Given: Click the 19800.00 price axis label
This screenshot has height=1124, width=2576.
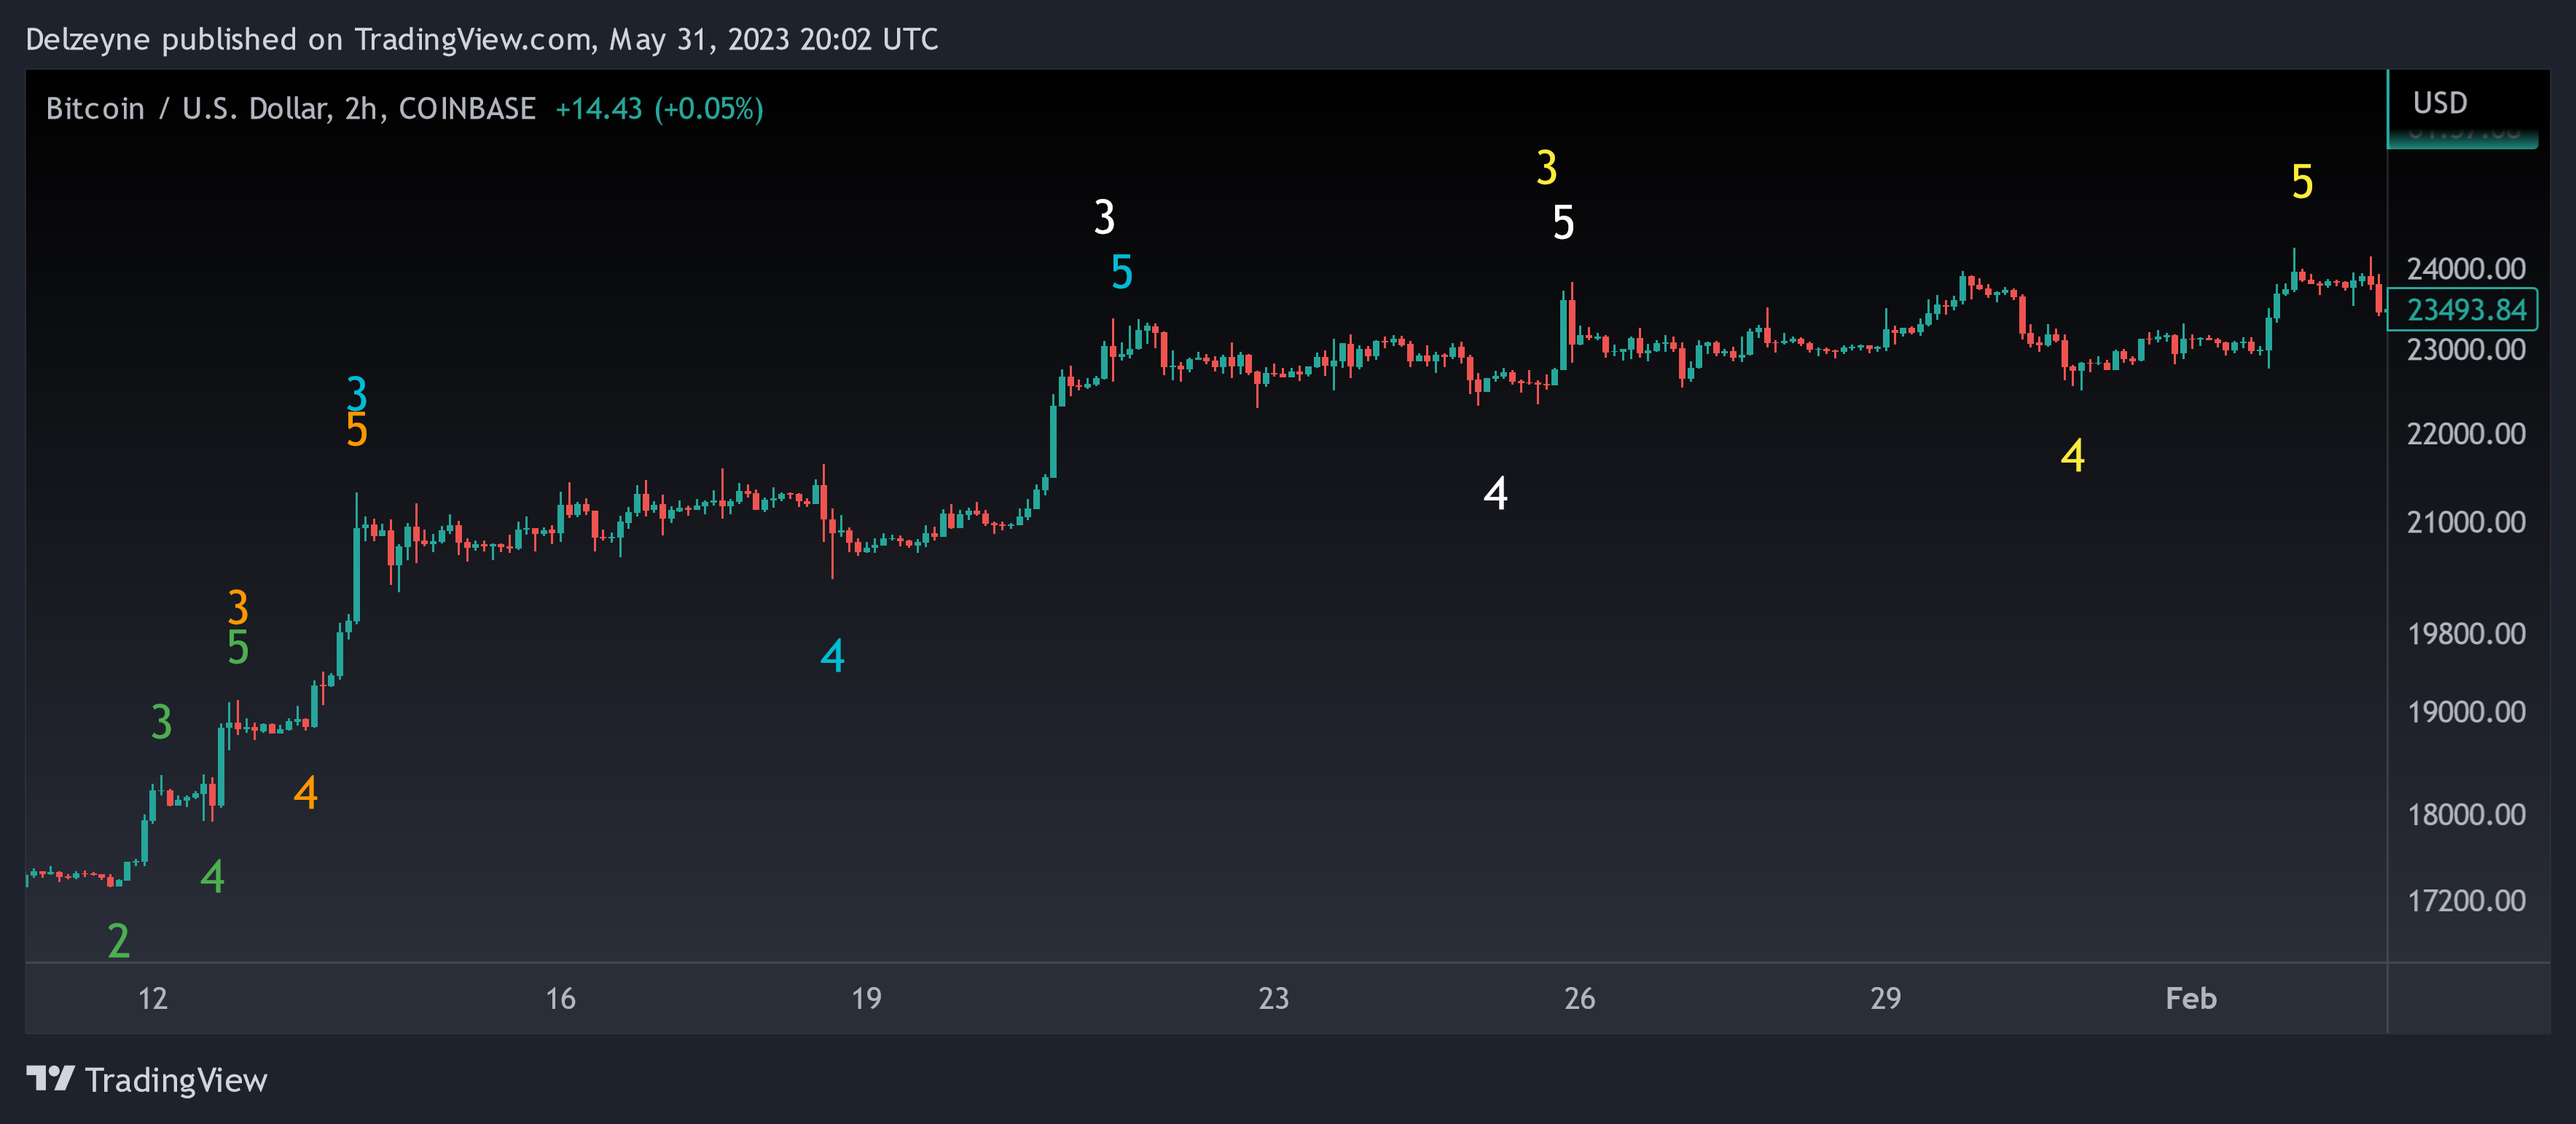Looking at the screenshot, I should [x=2466, y=633].
